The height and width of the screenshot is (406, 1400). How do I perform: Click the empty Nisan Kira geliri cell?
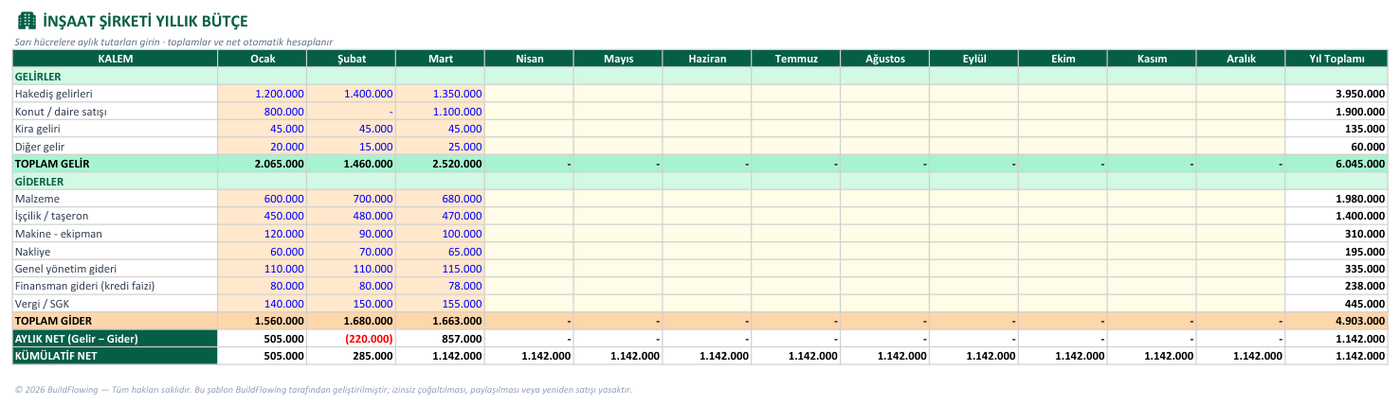pyautogui.click(x=529, y=128)
